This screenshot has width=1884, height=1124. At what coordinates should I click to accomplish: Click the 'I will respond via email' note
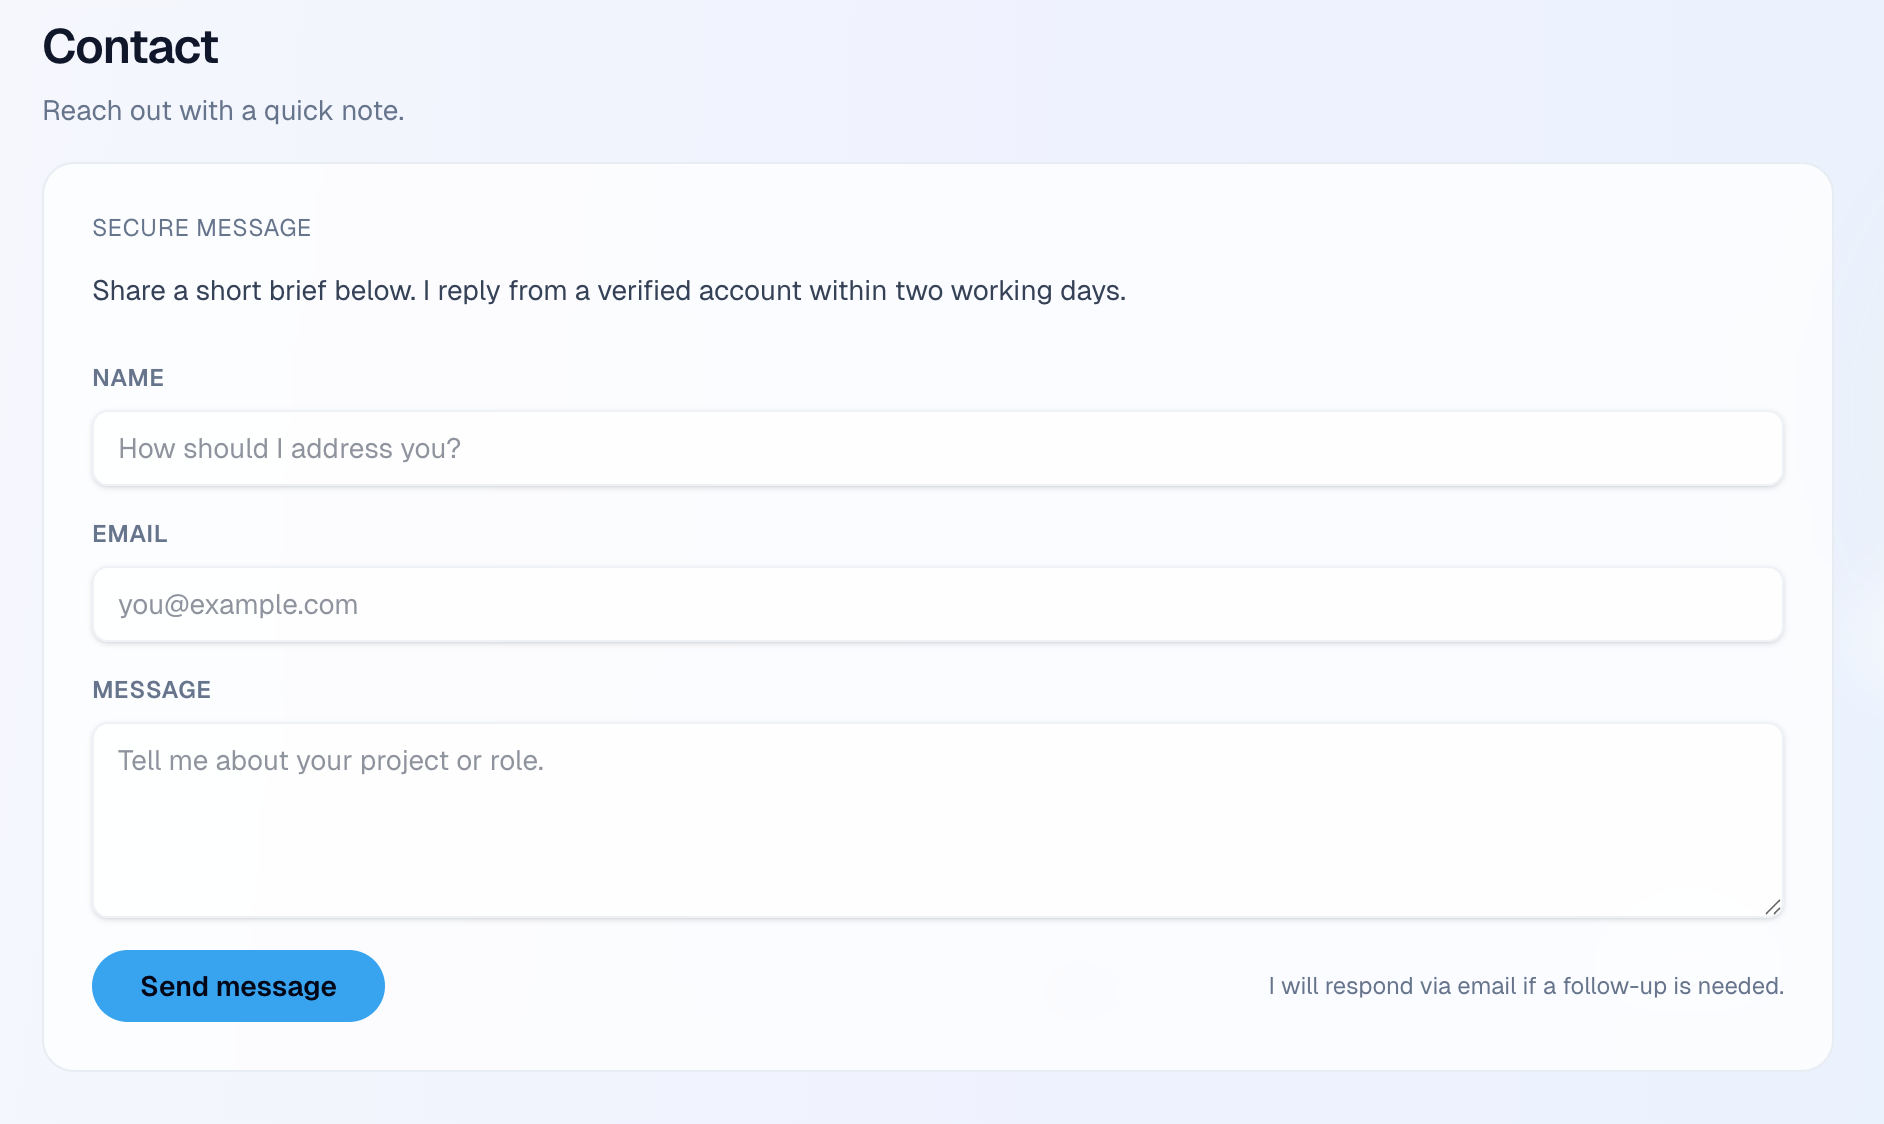click(1526, 986)
